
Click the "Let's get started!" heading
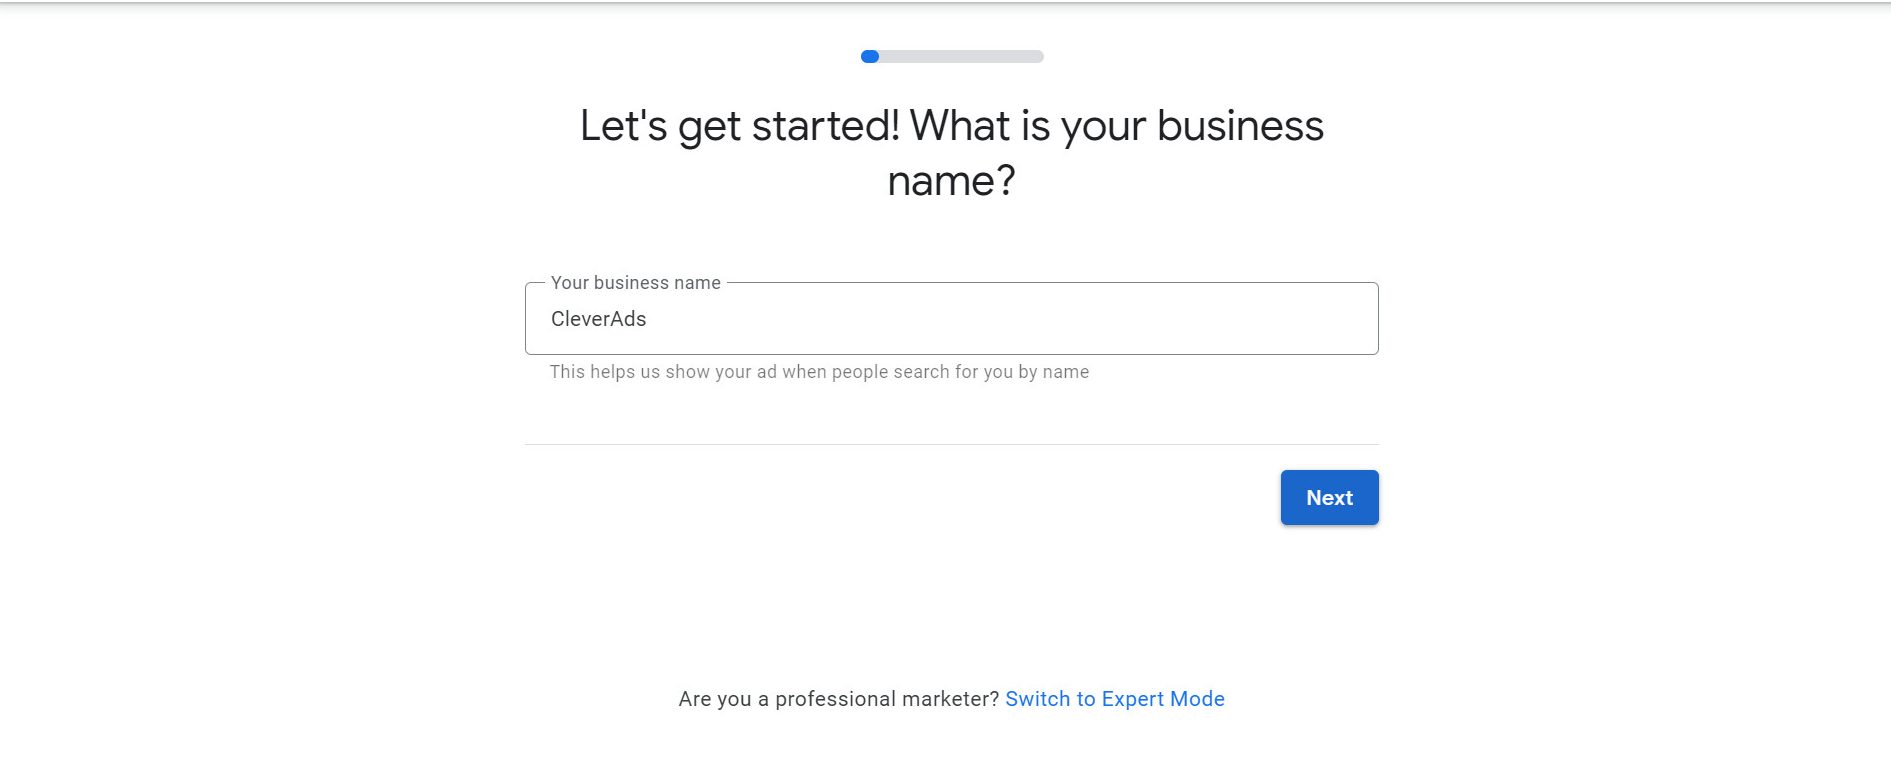point(739,126)
